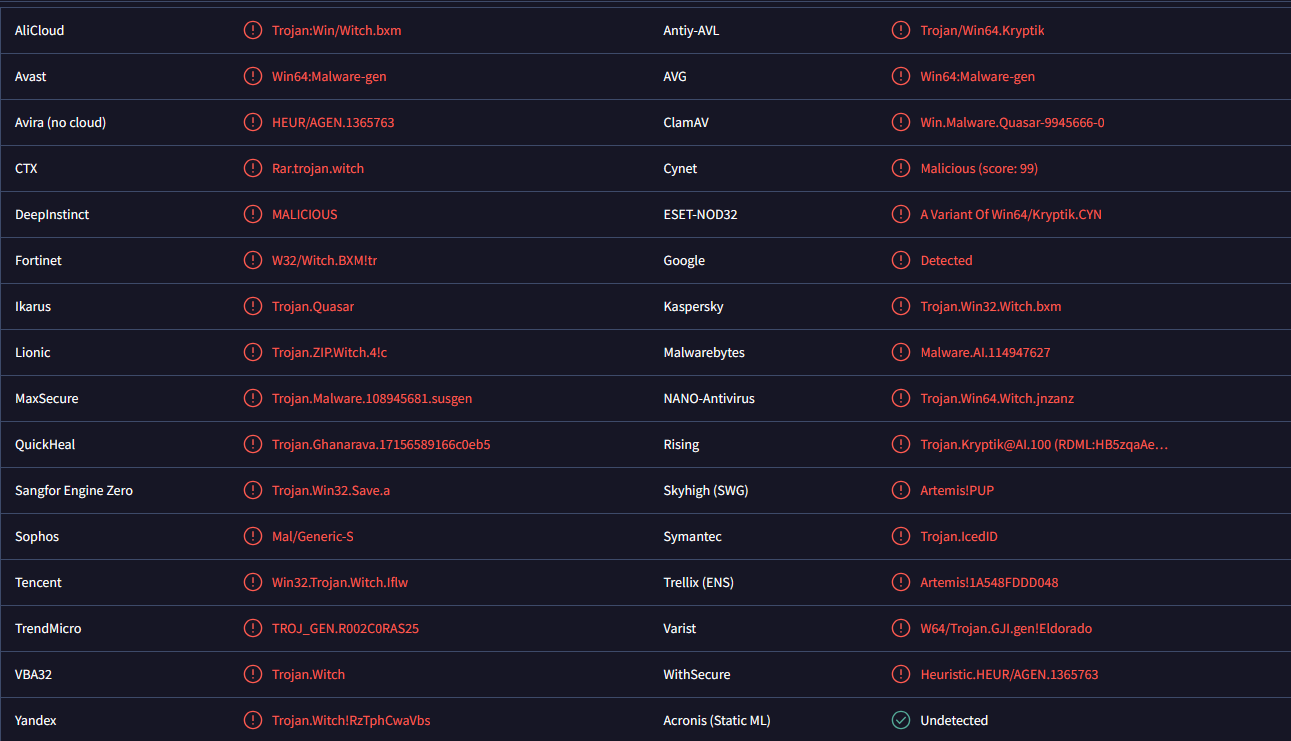Viewport: 1291px width, 741px height.
Task: Click the warning icon in the Yandex row
Action: coord(253,720)
